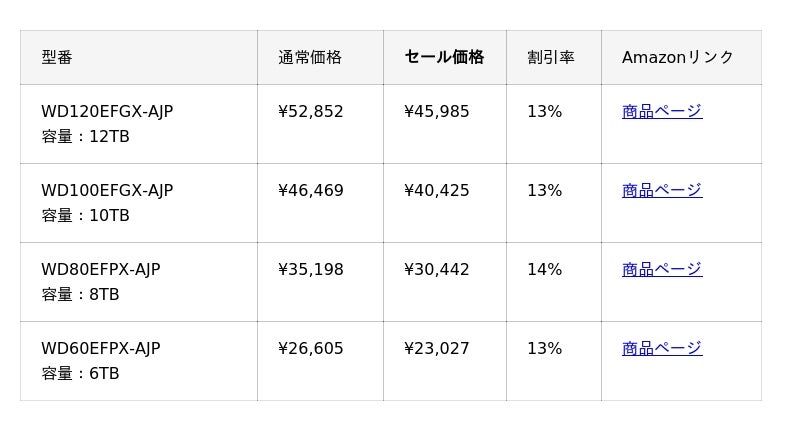
Task: Open 商品ページ link for WD80EFPX-AJP
Action: coord(662,270)
